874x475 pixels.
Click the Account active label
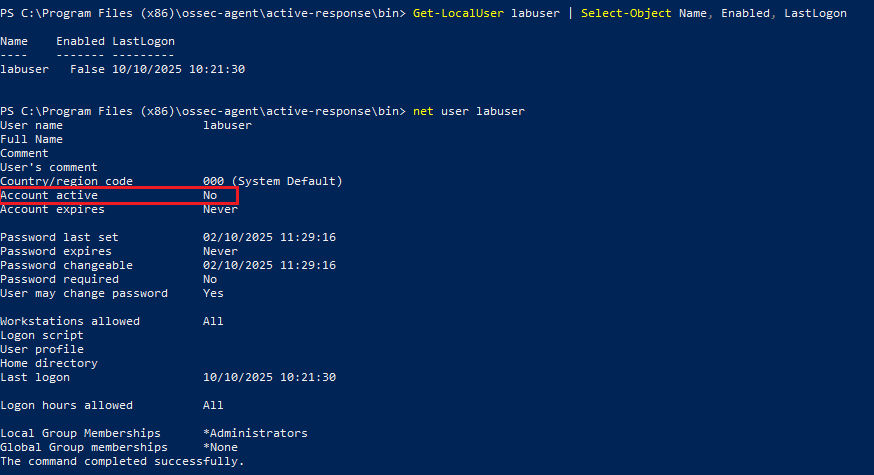tap(49, 195)
